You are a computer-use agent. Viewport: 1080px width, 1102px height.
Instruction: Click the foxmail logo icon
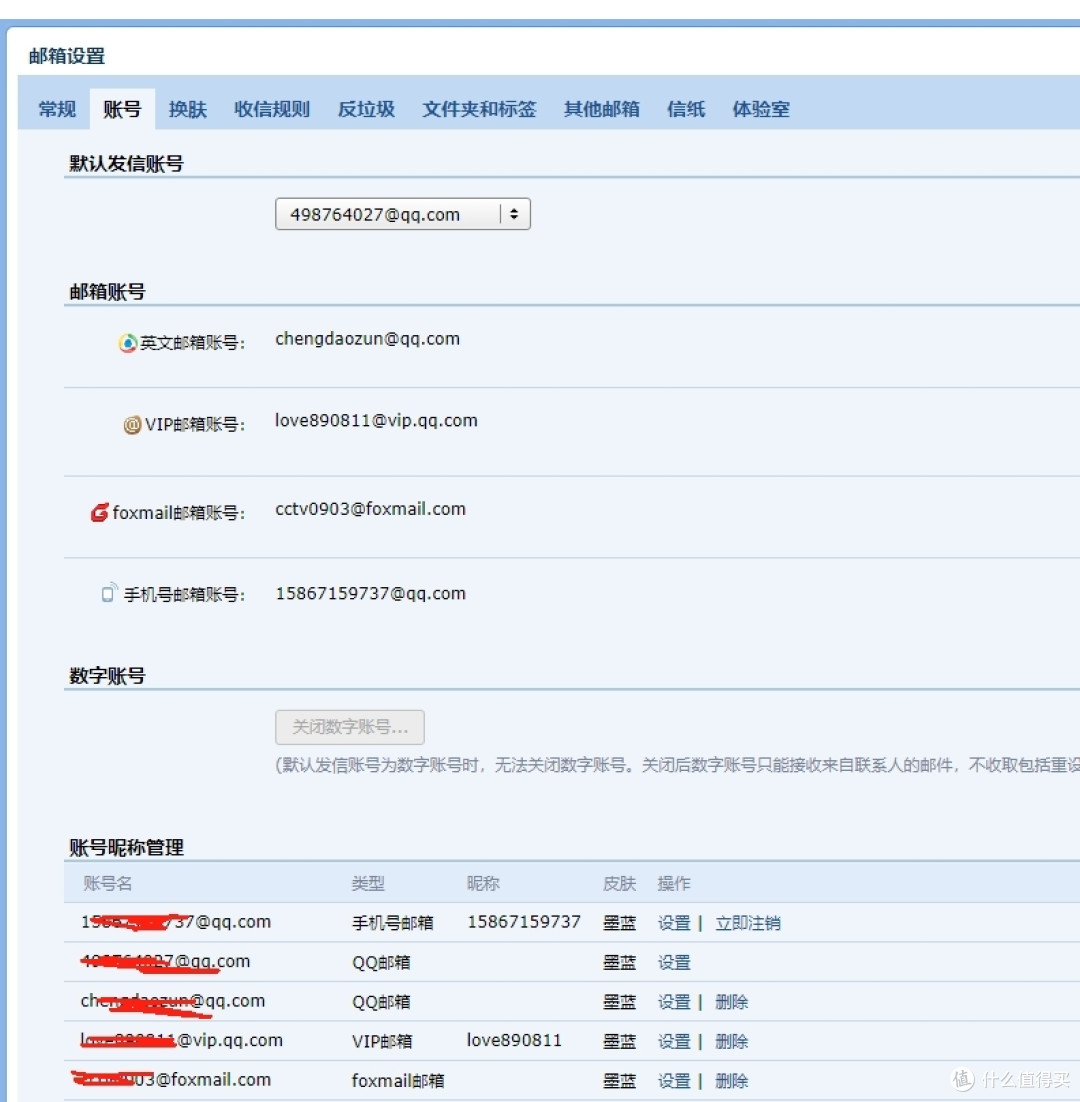click(100, 512)
